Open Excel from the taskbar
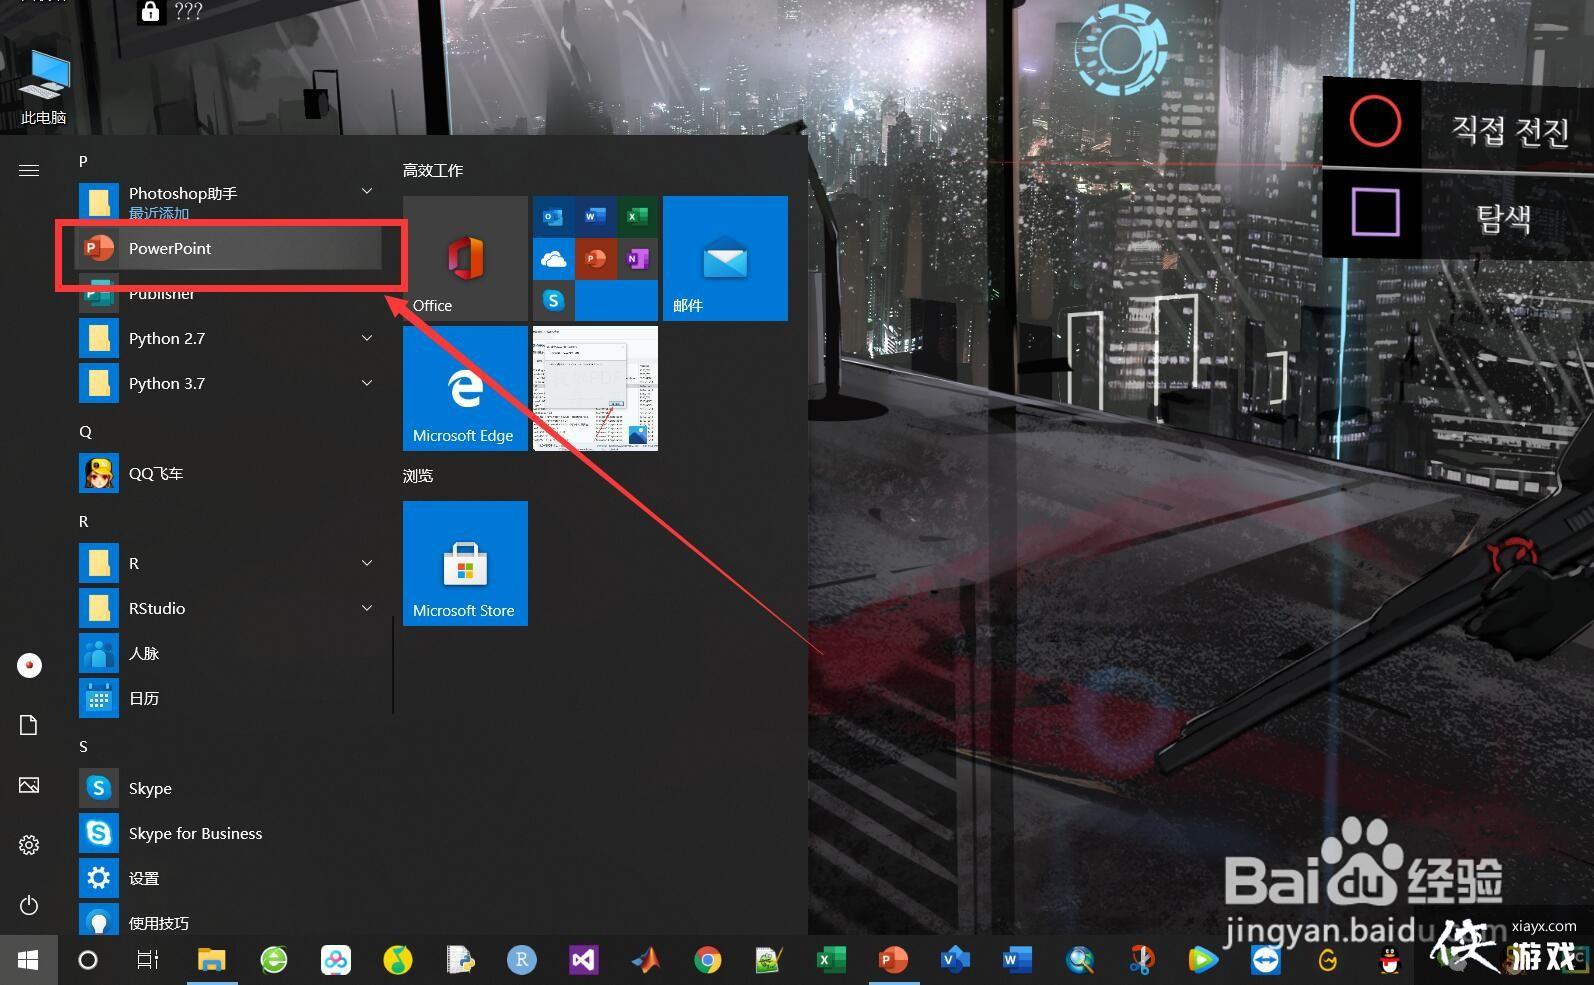 831,960
